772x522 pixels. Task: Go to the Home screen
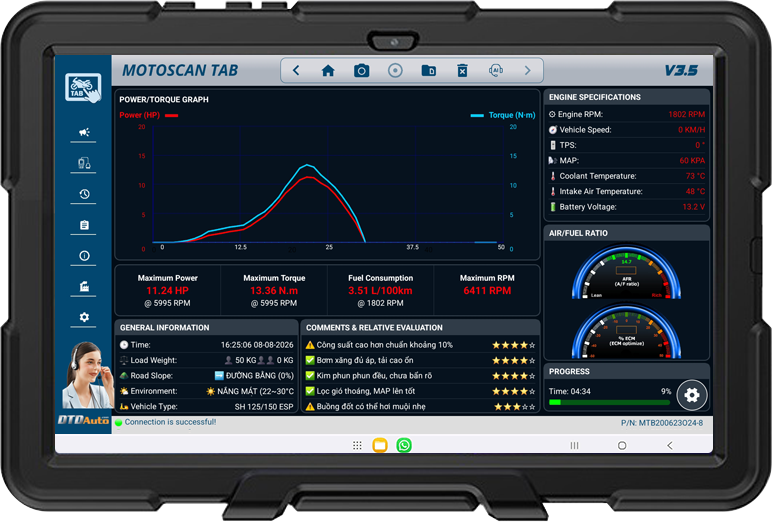click(x=328, y=70)
